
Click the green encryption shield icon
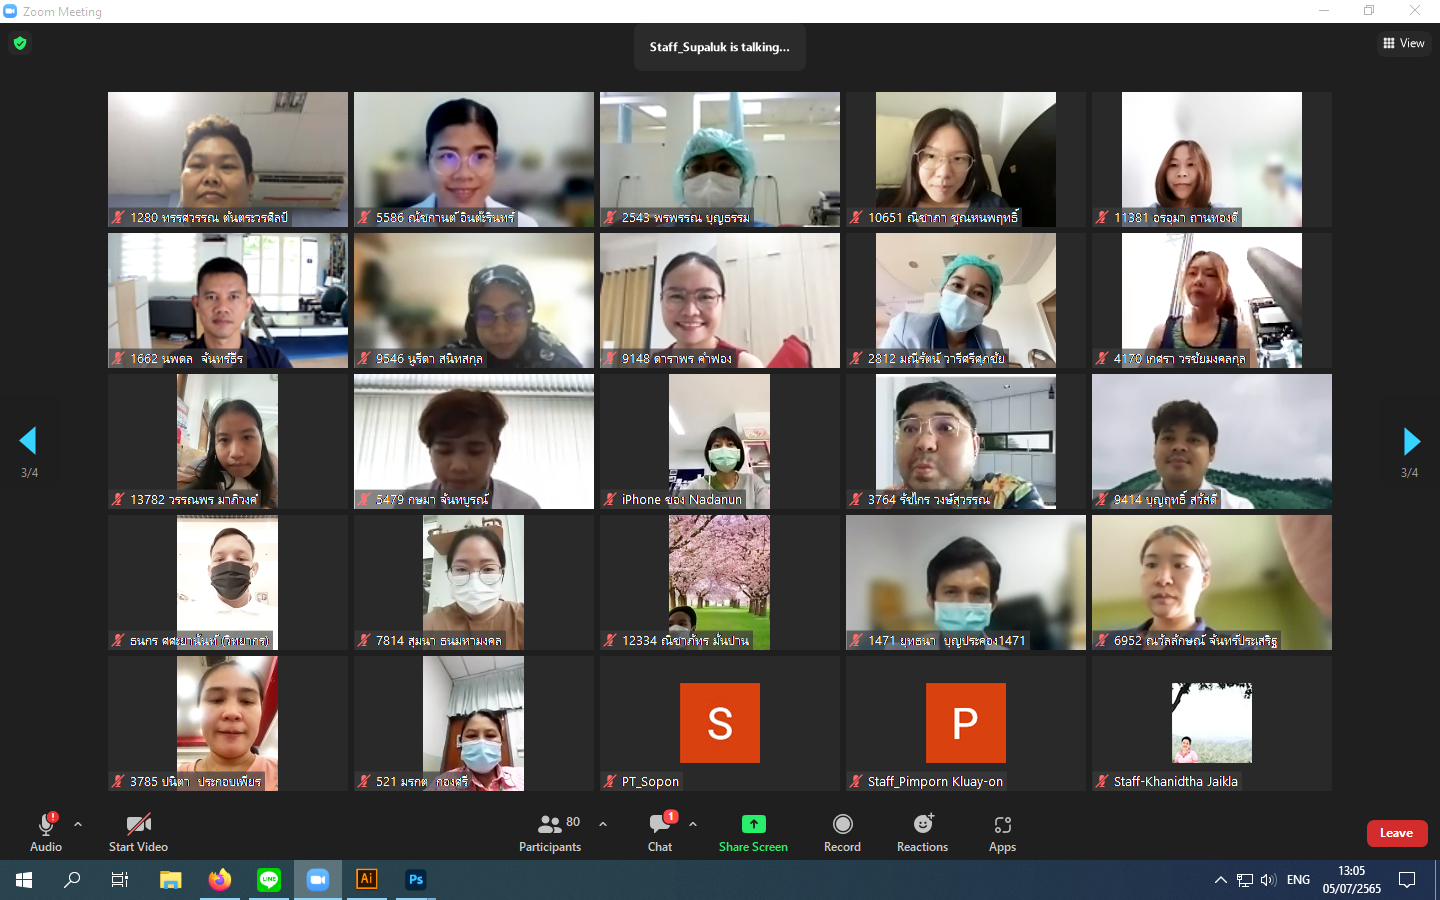pyautogui.click(x=20, y=43)
